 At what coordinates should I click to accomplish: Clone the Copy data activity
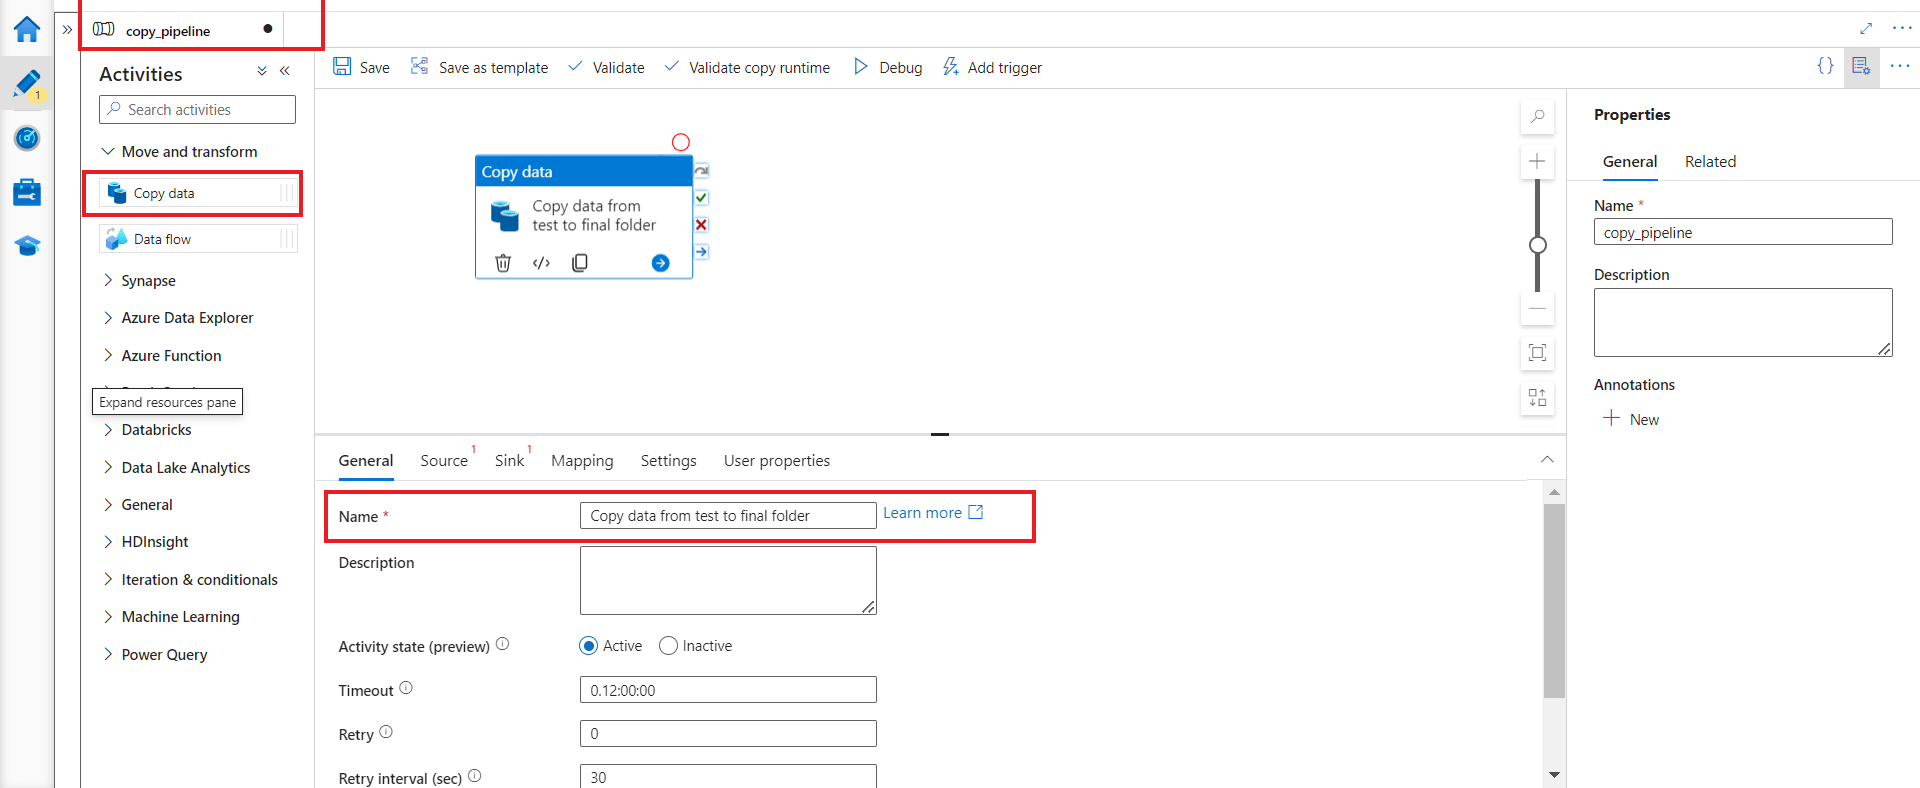[x=580, y=263]
